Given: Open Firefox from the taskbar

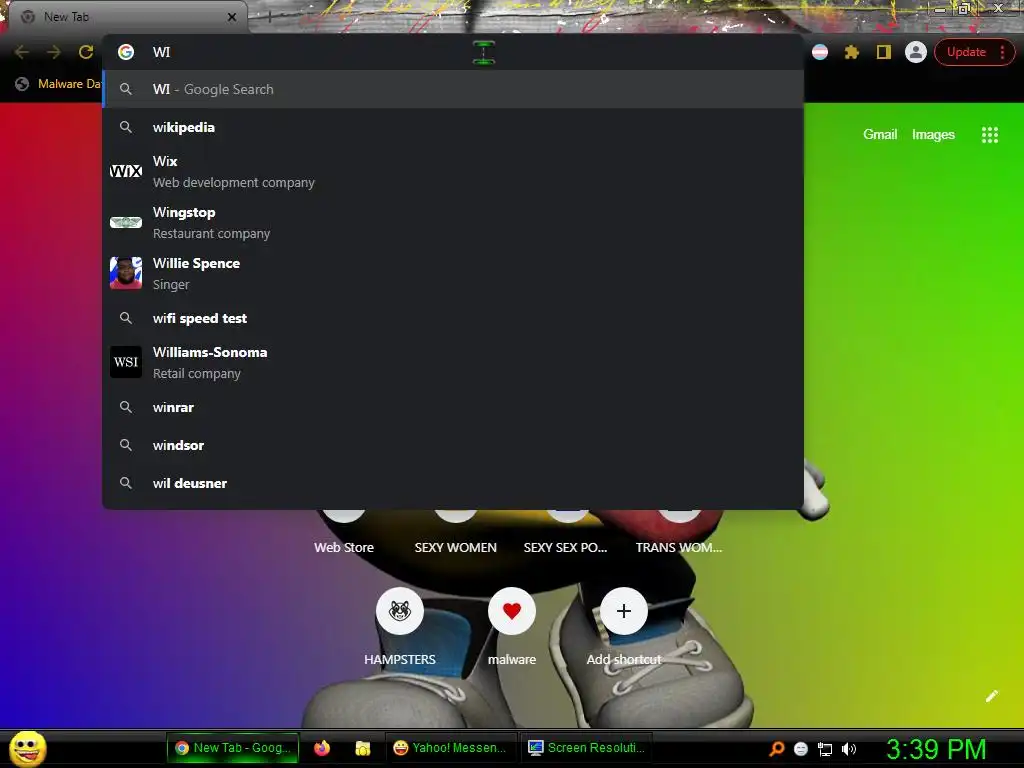Looking at the screenshot, I should (x=322, y=748).
